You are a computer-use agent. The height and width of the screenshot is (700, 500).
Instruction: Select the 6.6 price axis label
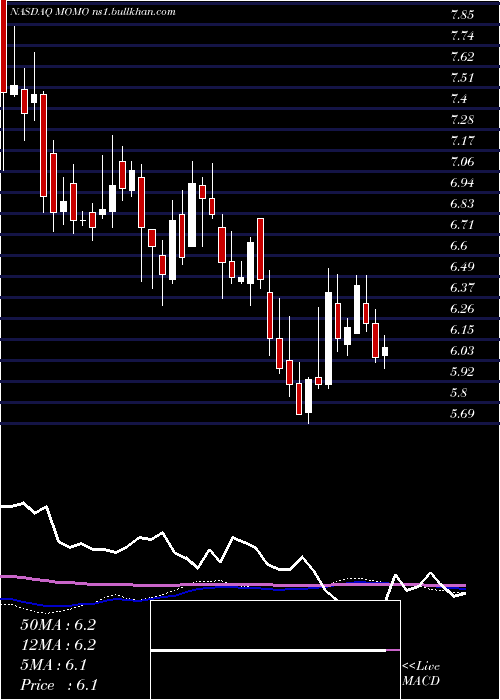tap(458, 246)
